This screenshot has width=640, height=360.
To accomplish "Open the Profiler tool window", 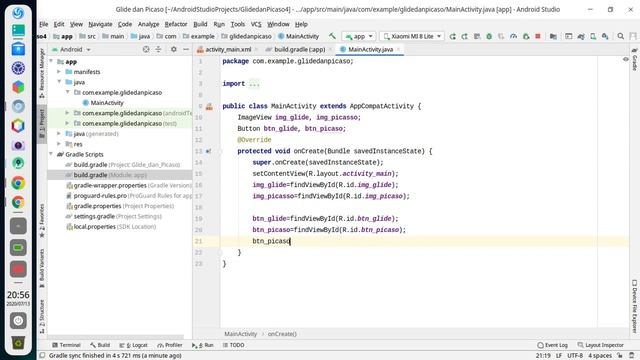I will tap(170, 345).
